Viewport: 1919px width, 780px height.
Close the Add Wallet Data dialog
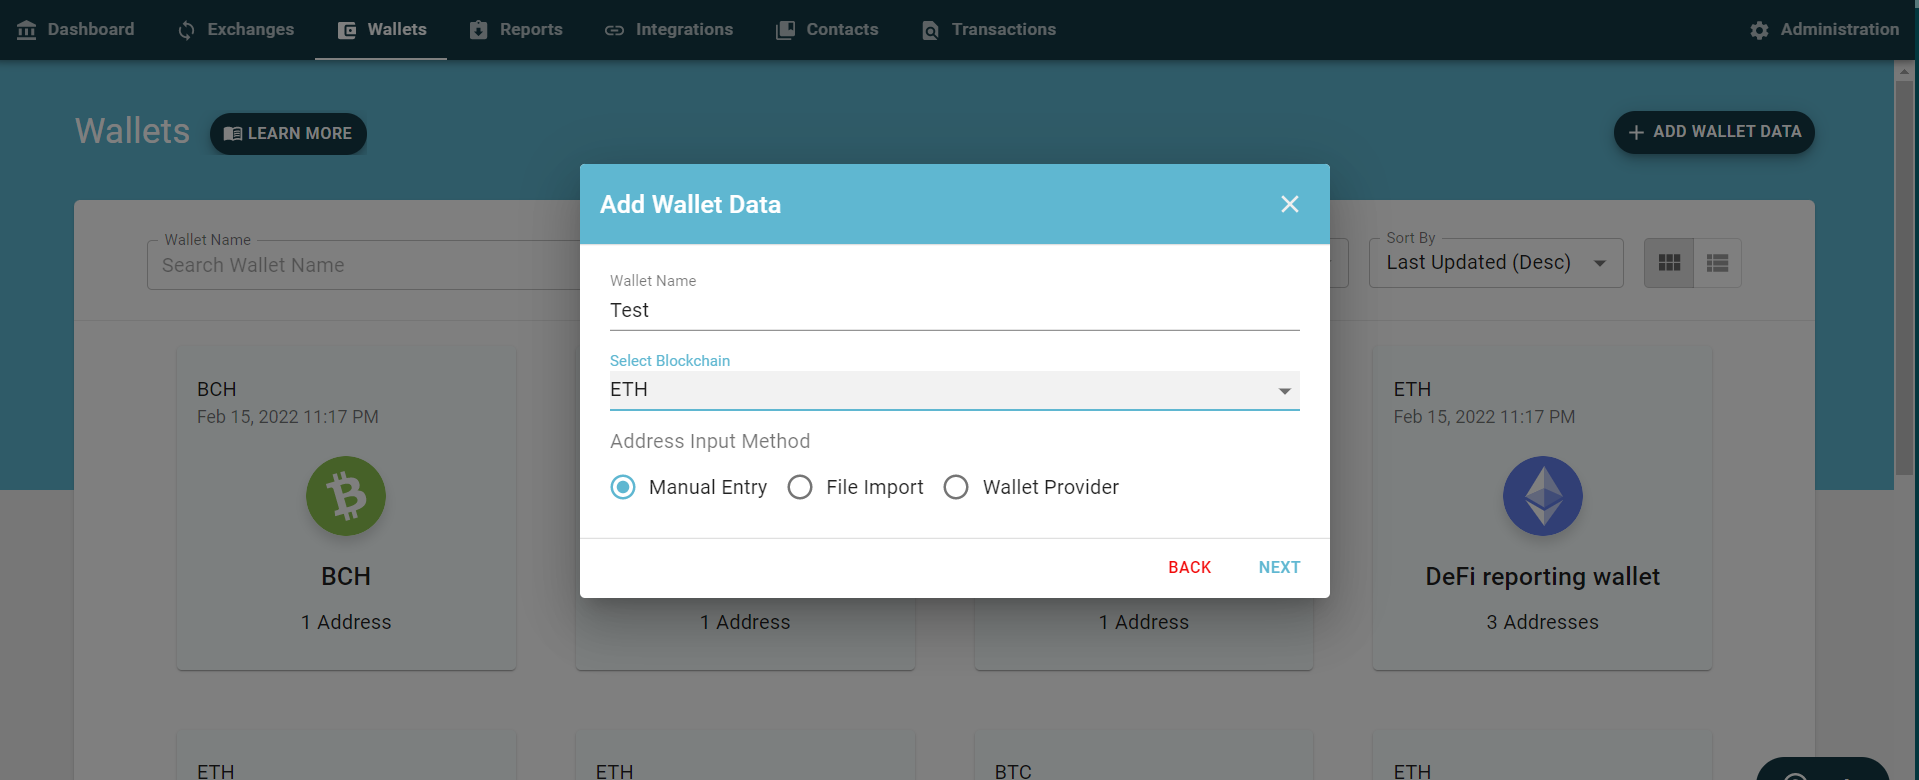[x=1290, y=204]
